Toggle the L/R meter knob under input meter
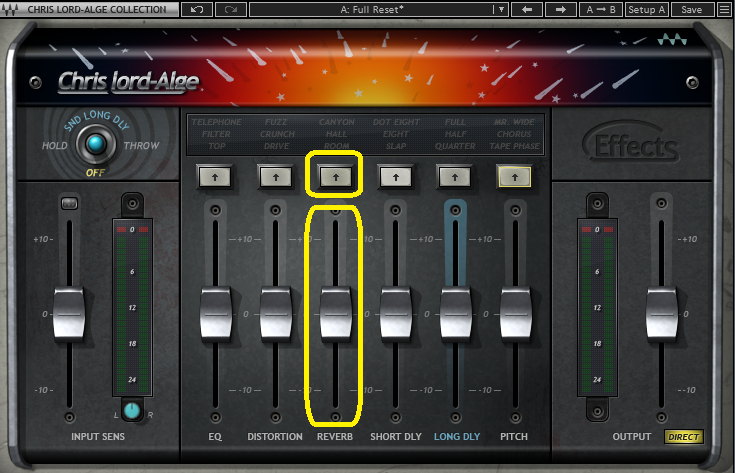 [x=130, y=411]
